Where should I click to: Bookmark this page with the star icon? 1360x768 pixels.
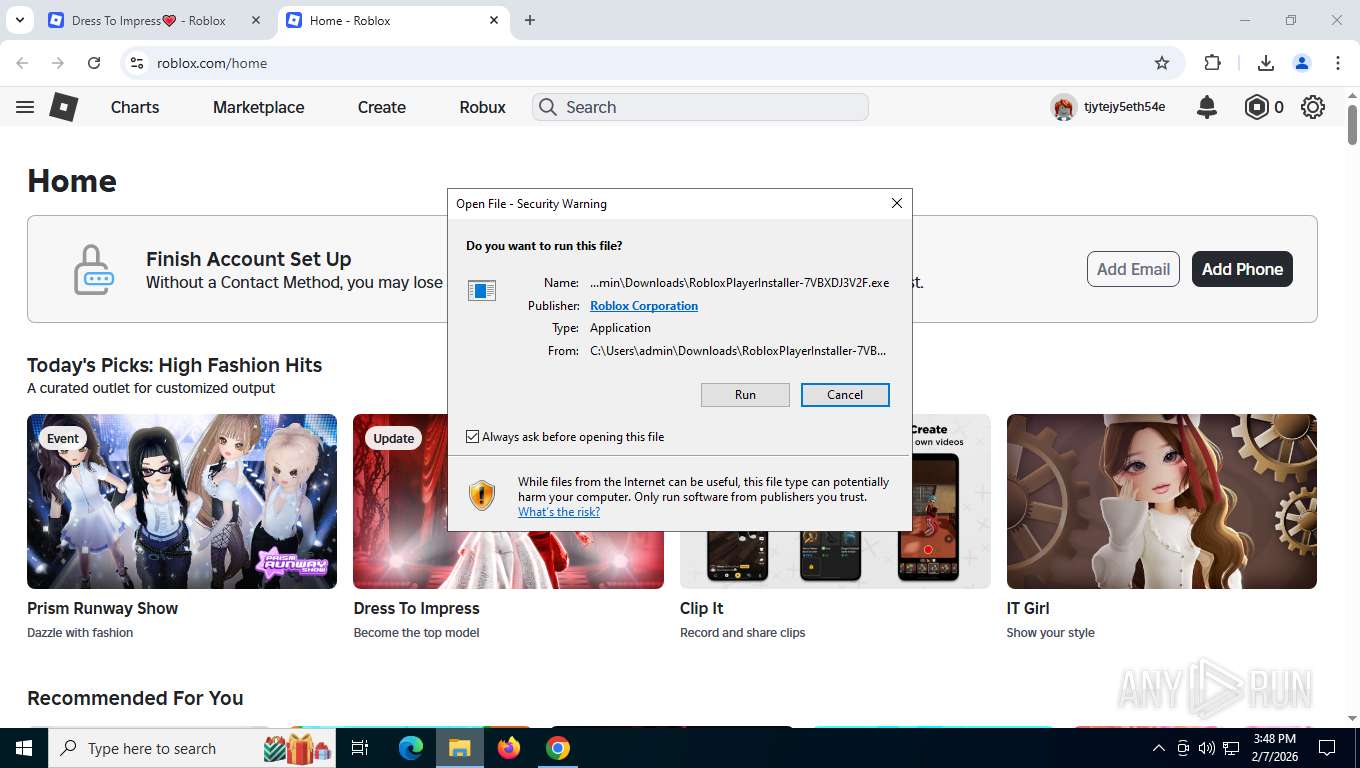coord(1162,63)
